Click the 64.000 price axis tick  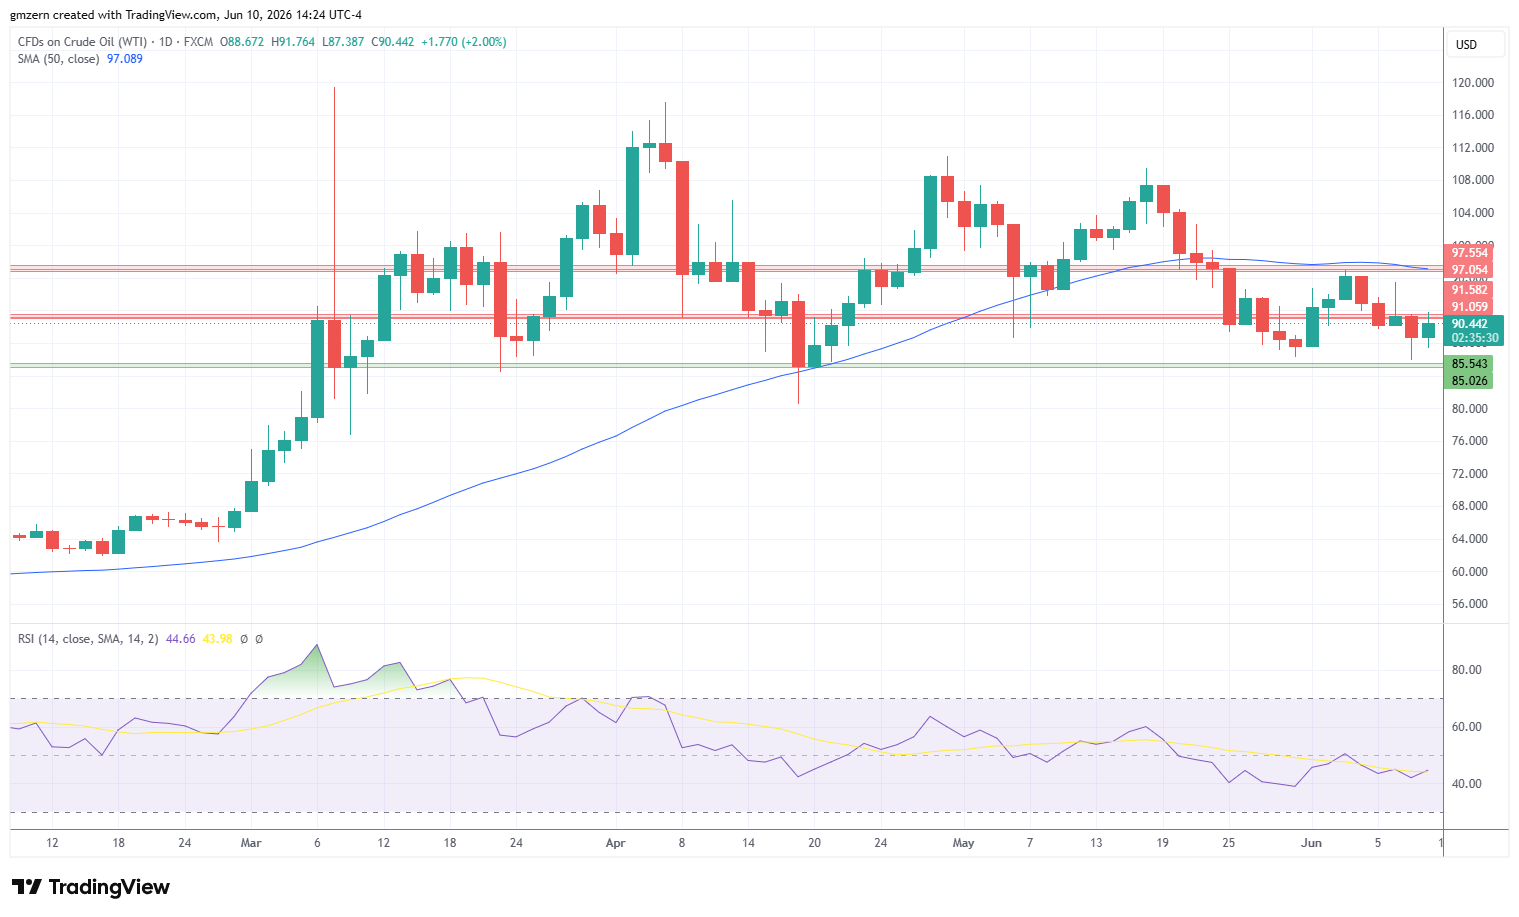[x=1470, y=539]
